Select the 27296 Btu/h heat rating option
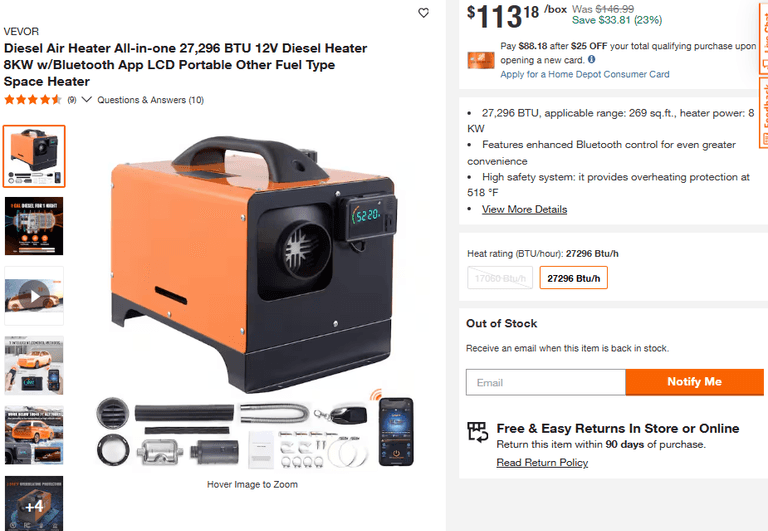 tap(574, 278)
